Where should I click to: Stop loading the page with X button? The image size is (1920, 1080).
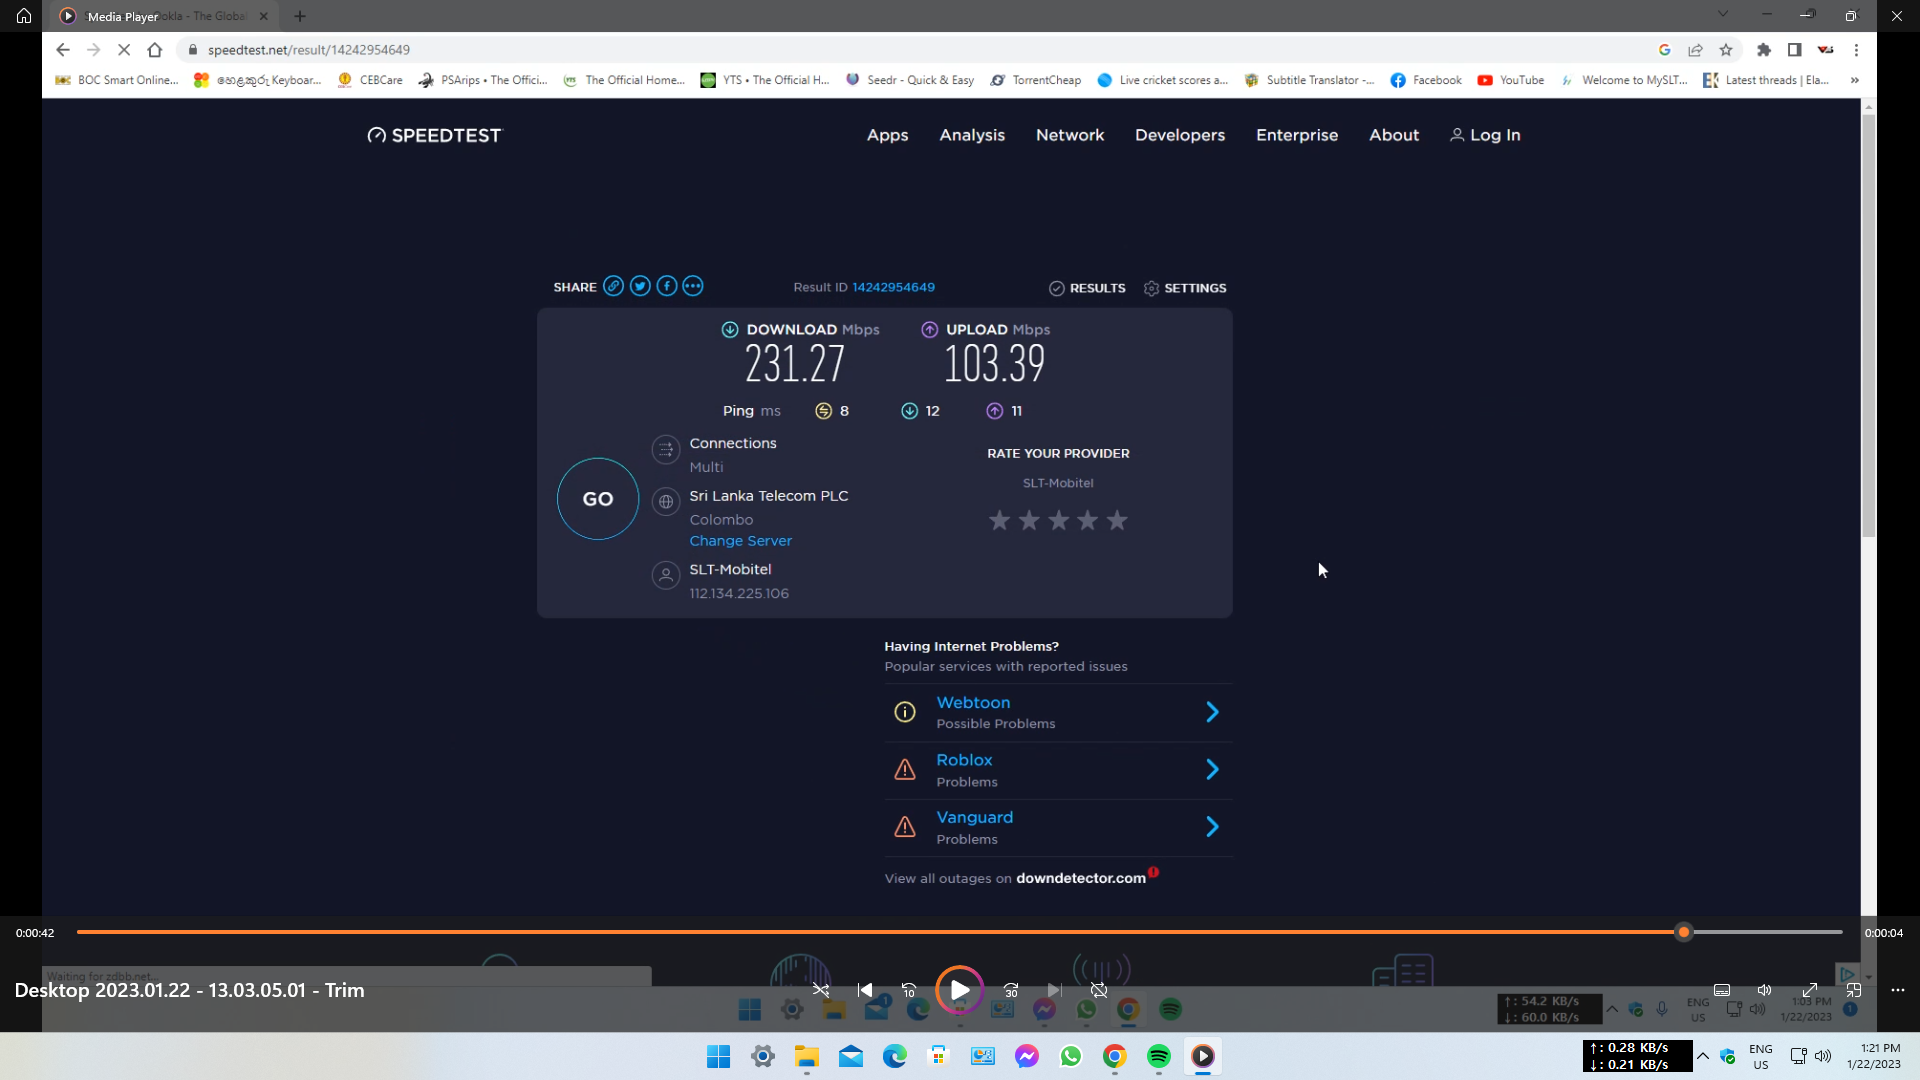click(x=124, y=50)
